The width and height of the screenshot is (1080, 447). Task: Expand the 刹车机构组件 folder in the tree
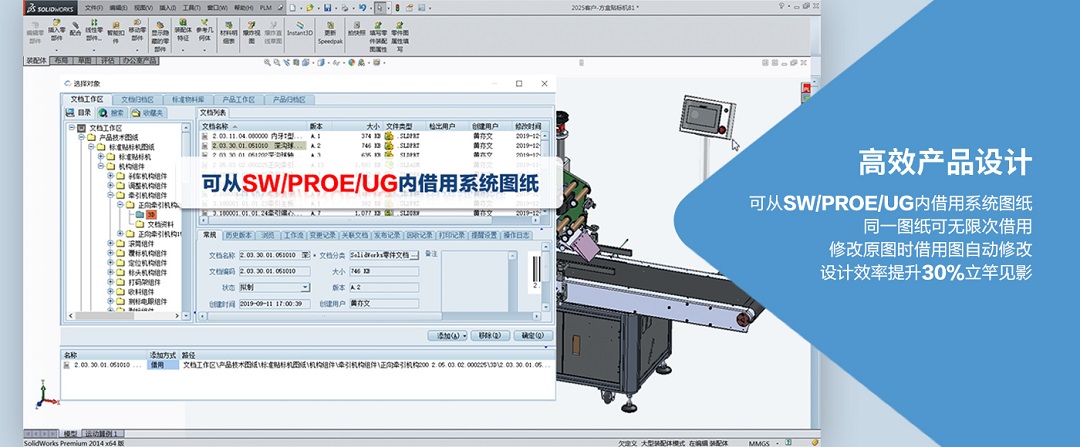[x=111, y=176]
